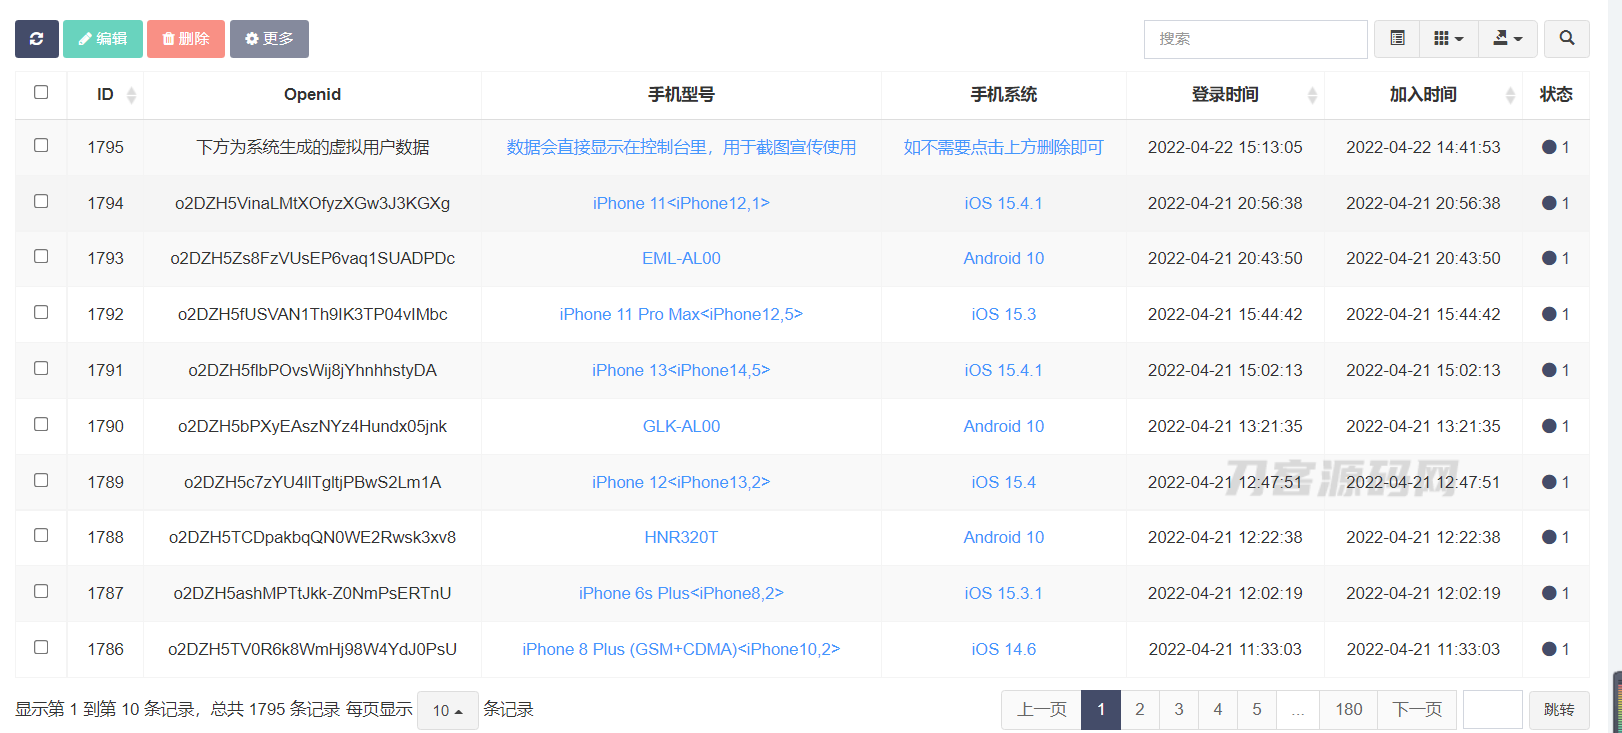The image size is (1622, 733).
Task: Click the refresh table icon button
Action: 37,39
